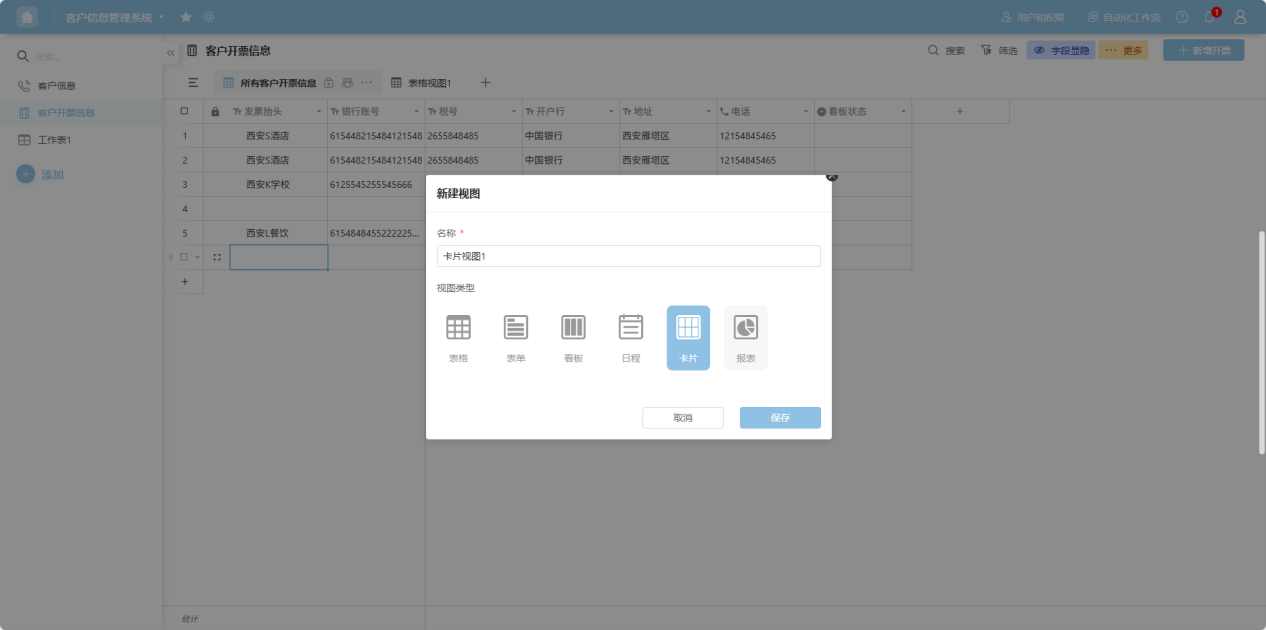
Task: Expand the 发票抬头 column dropdown arrow
Action: pyautogui.click(x=319, y=111)
